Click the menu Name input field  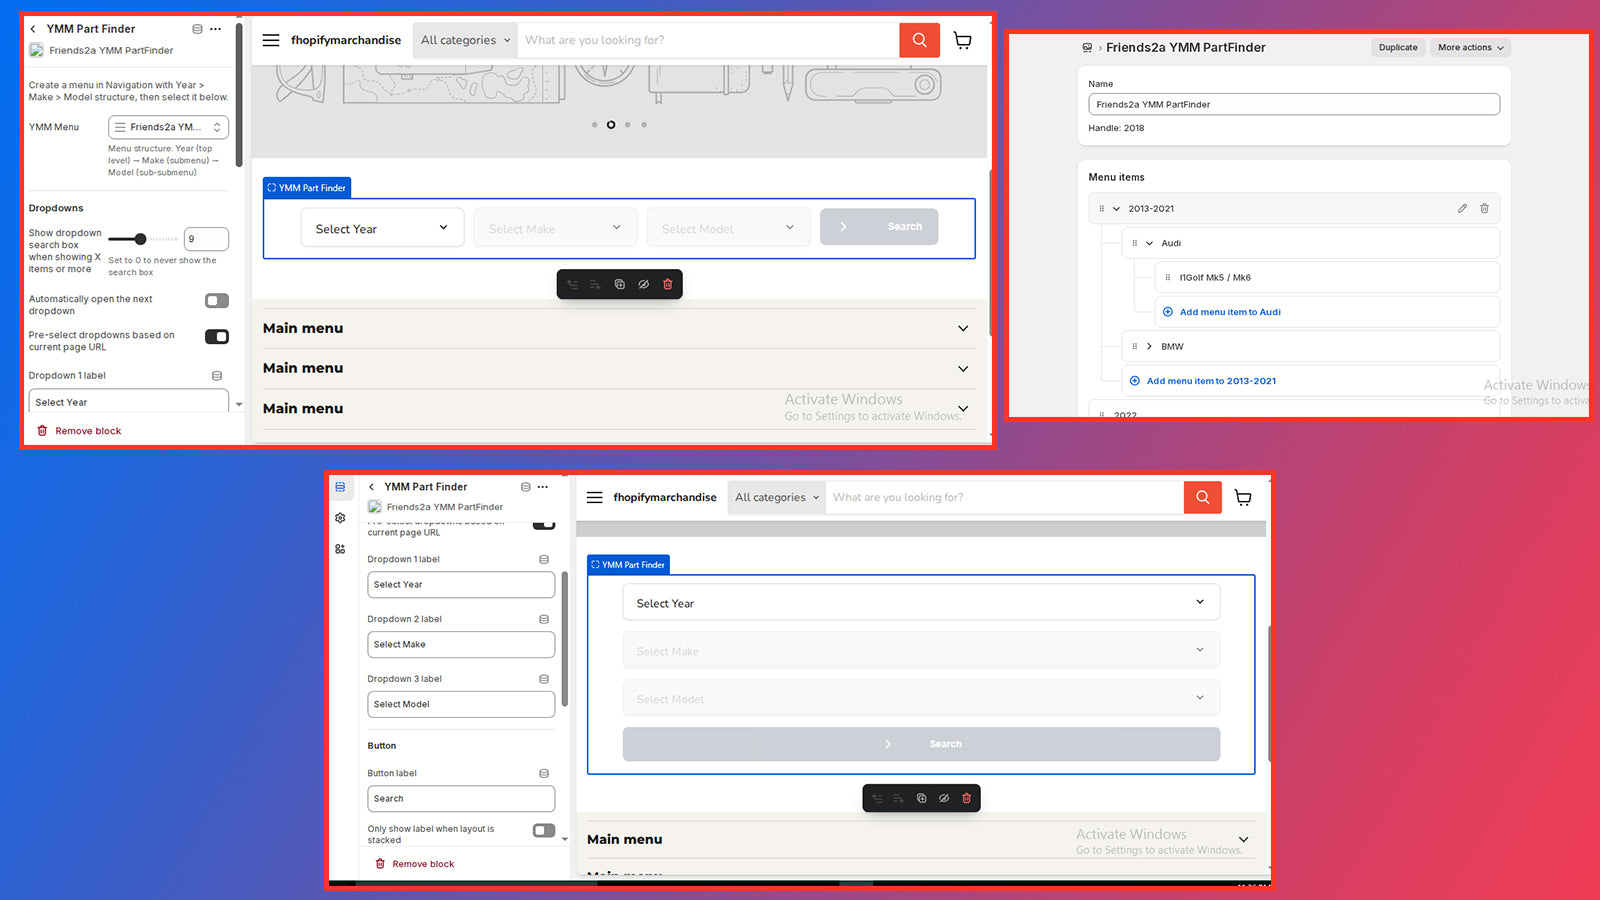(x=1293, y=104)
